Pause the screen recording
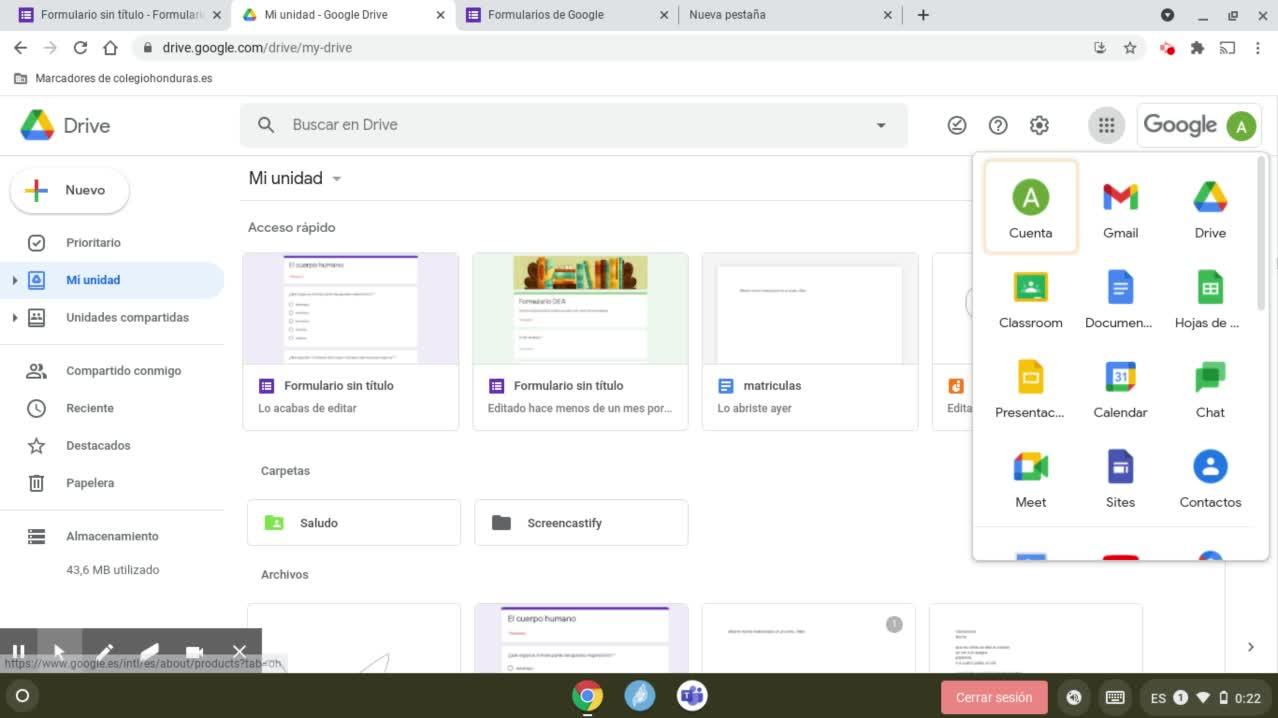1278x718 pixels. coord(18,652)
